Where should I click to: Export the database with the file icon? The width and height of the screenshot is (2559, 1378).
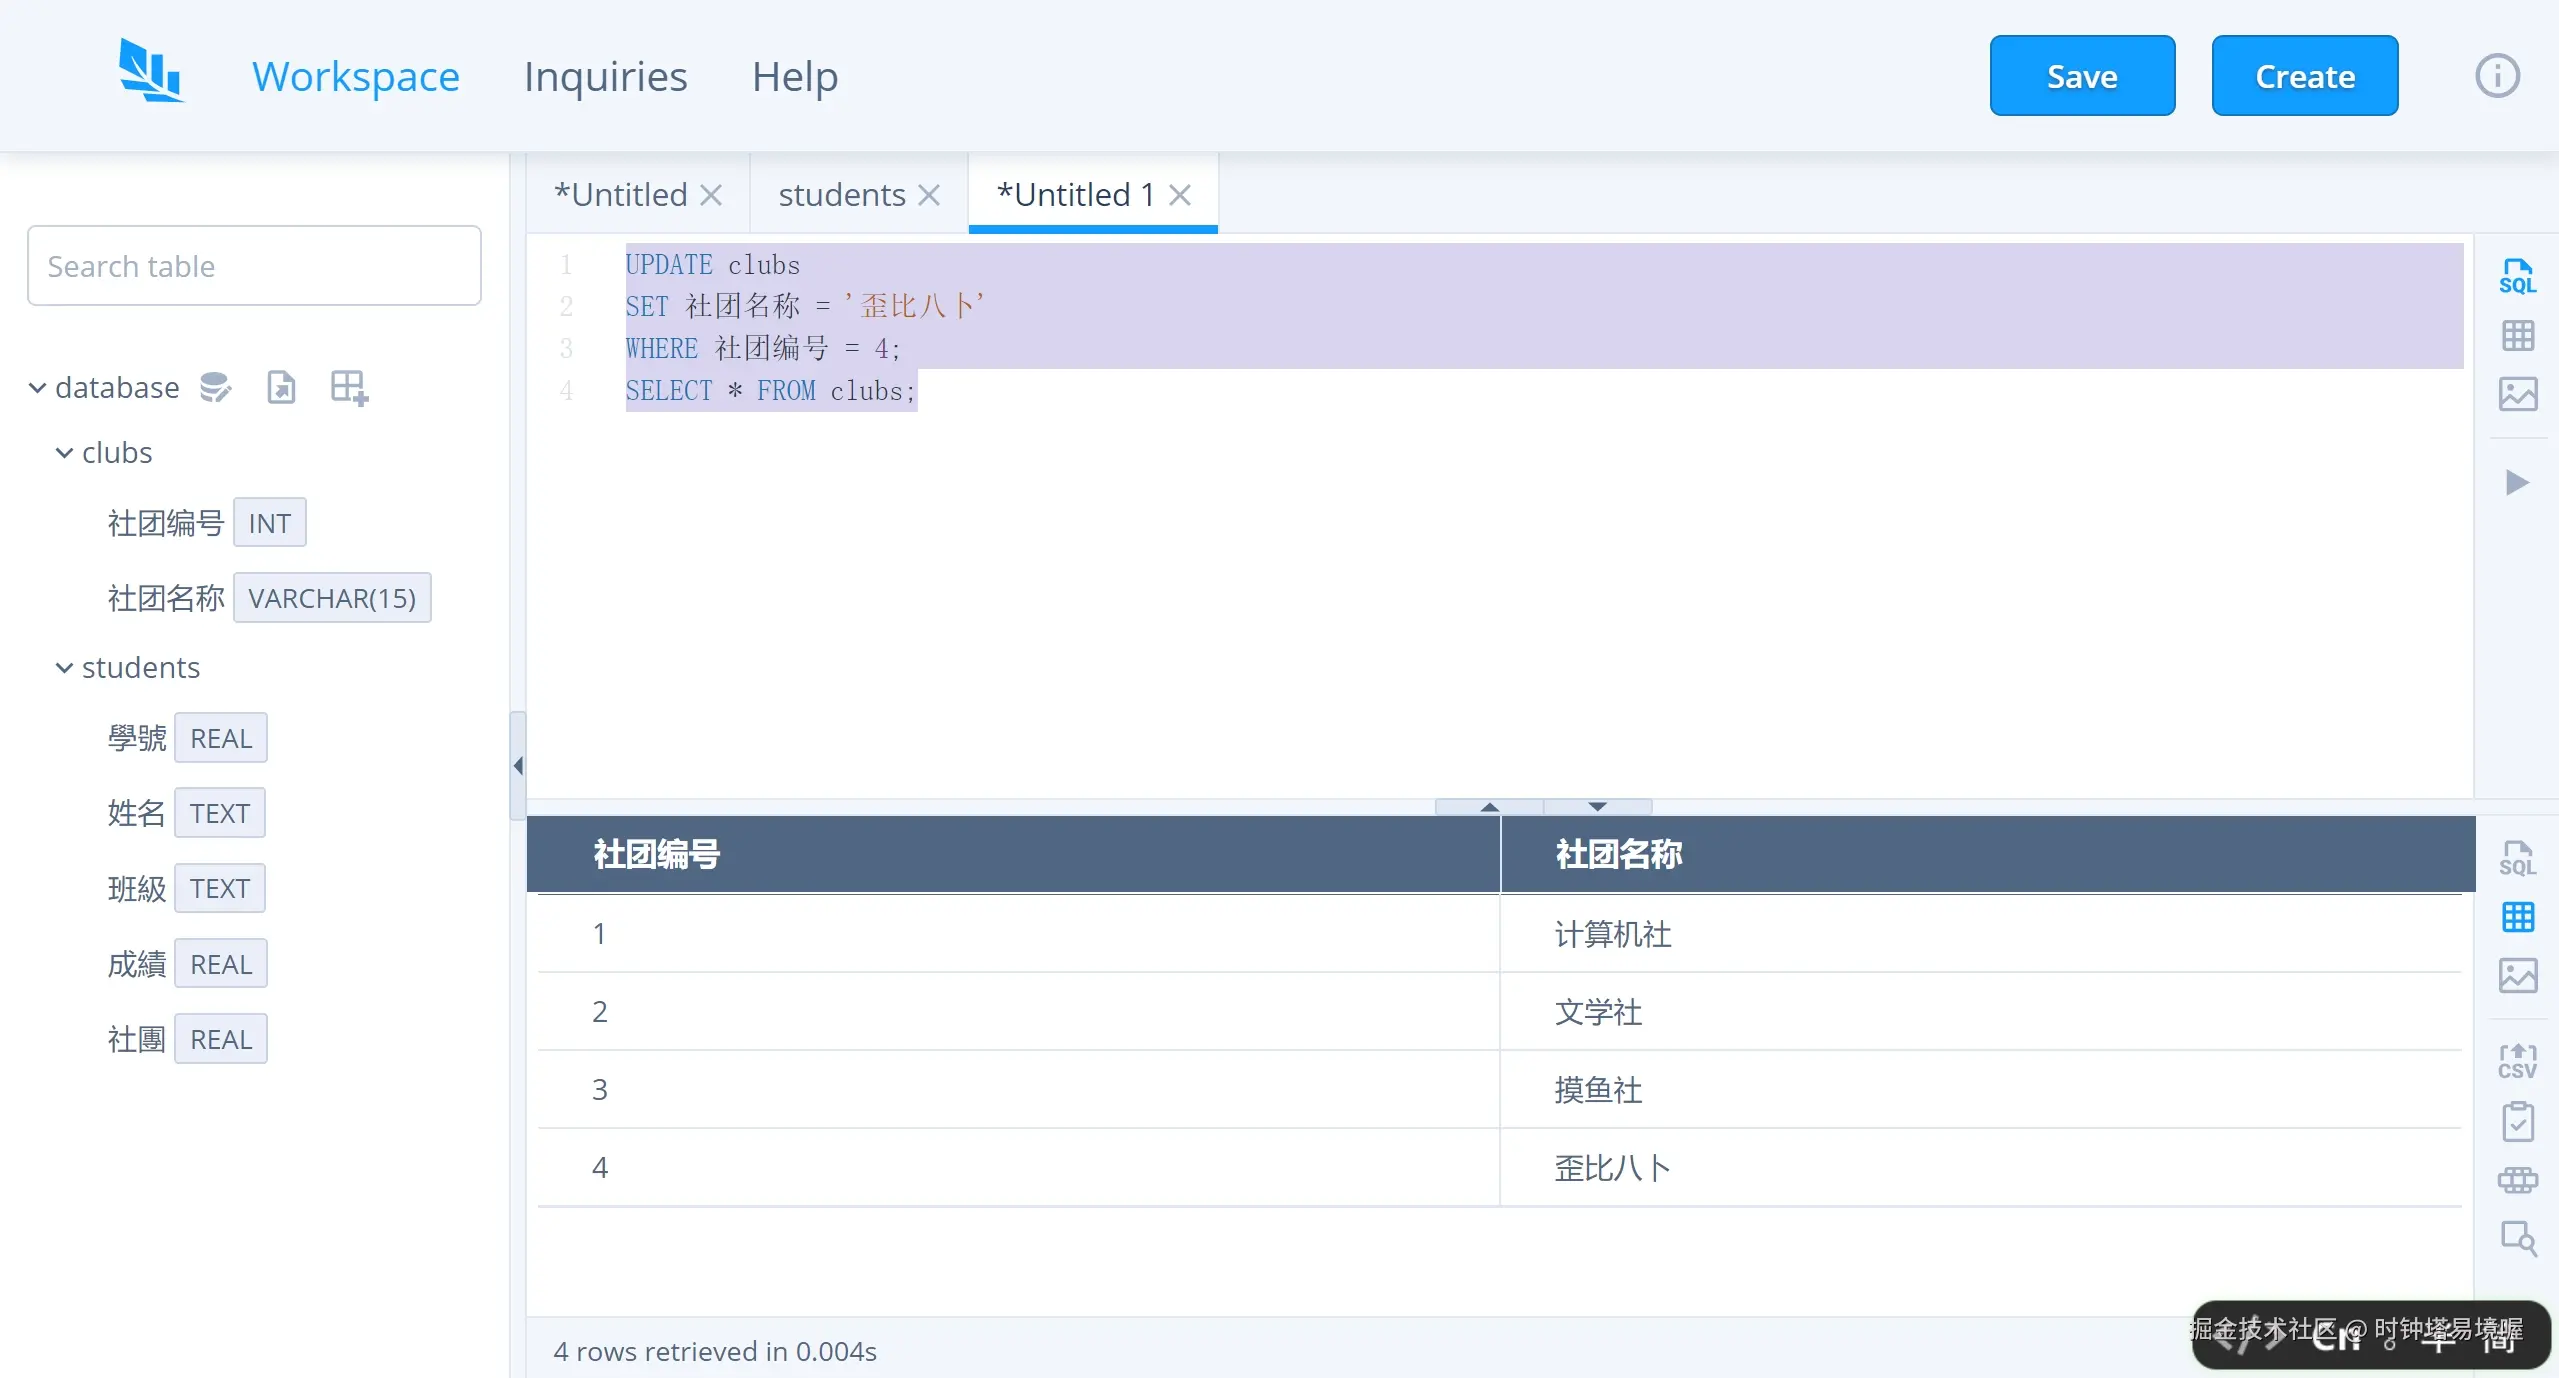click(281, 387)
